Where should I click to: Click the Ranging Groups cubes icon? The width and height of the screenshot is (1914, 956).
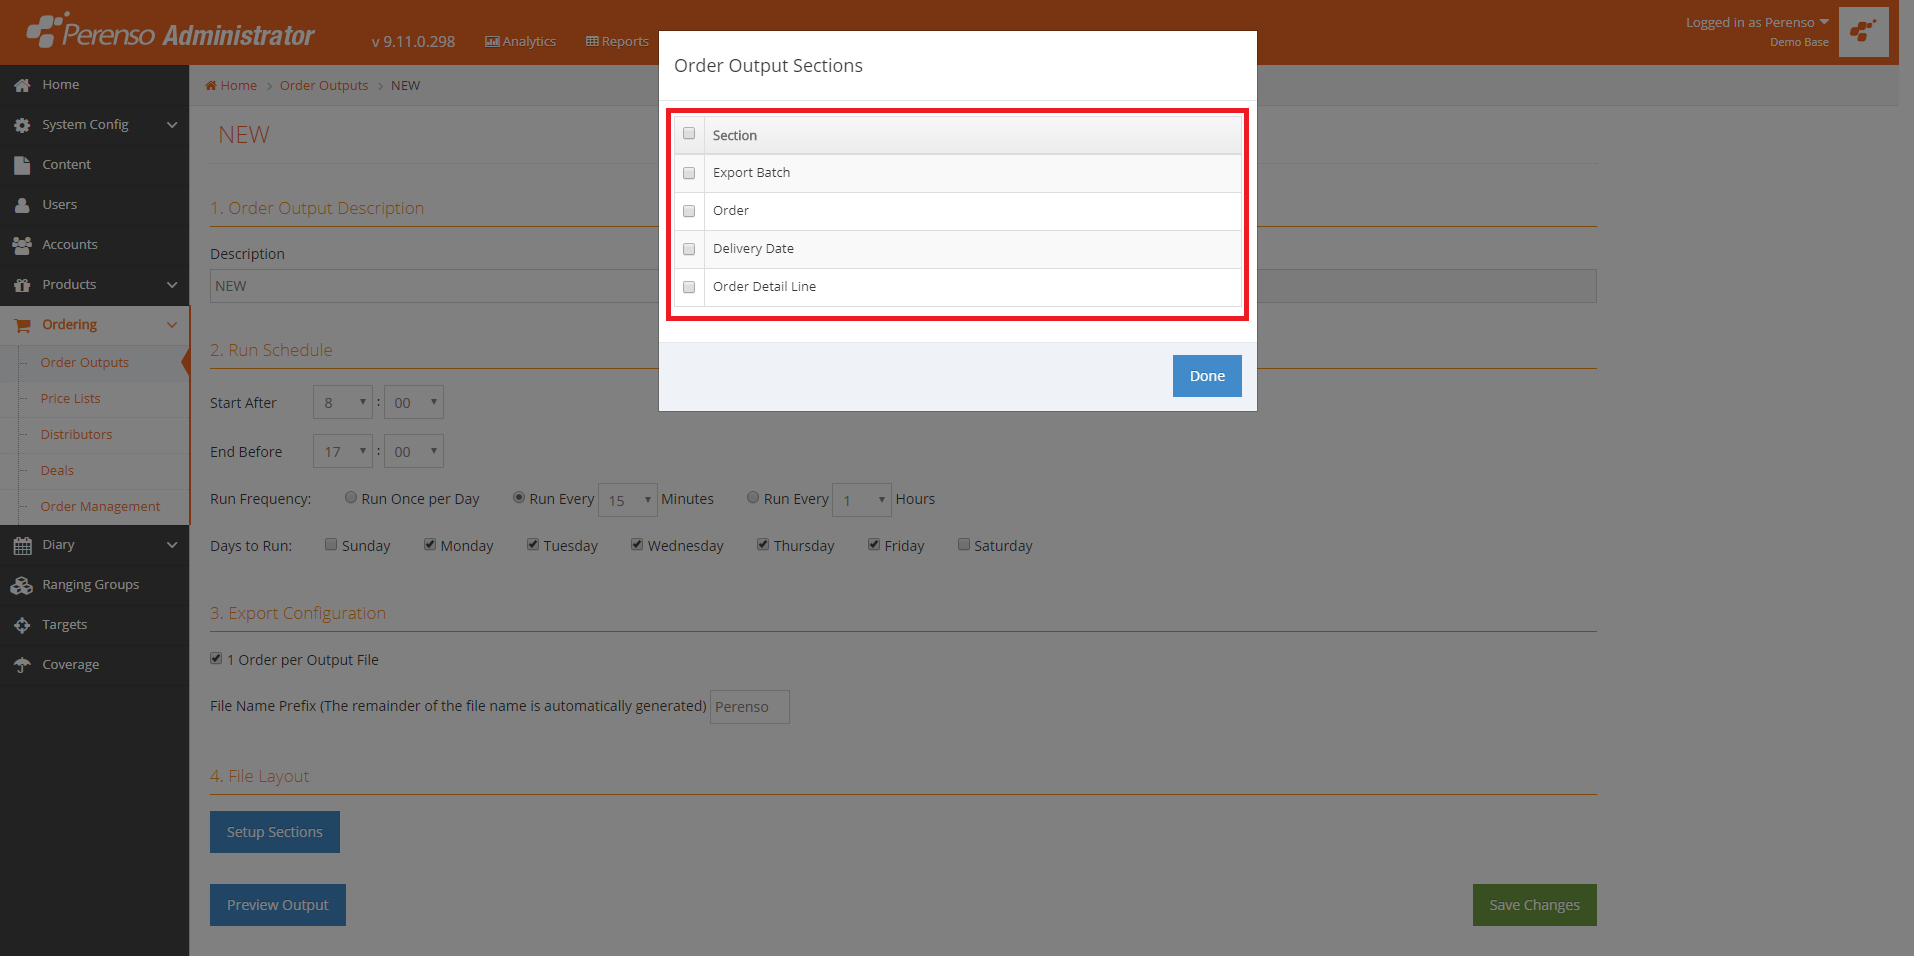pos(22,585)
